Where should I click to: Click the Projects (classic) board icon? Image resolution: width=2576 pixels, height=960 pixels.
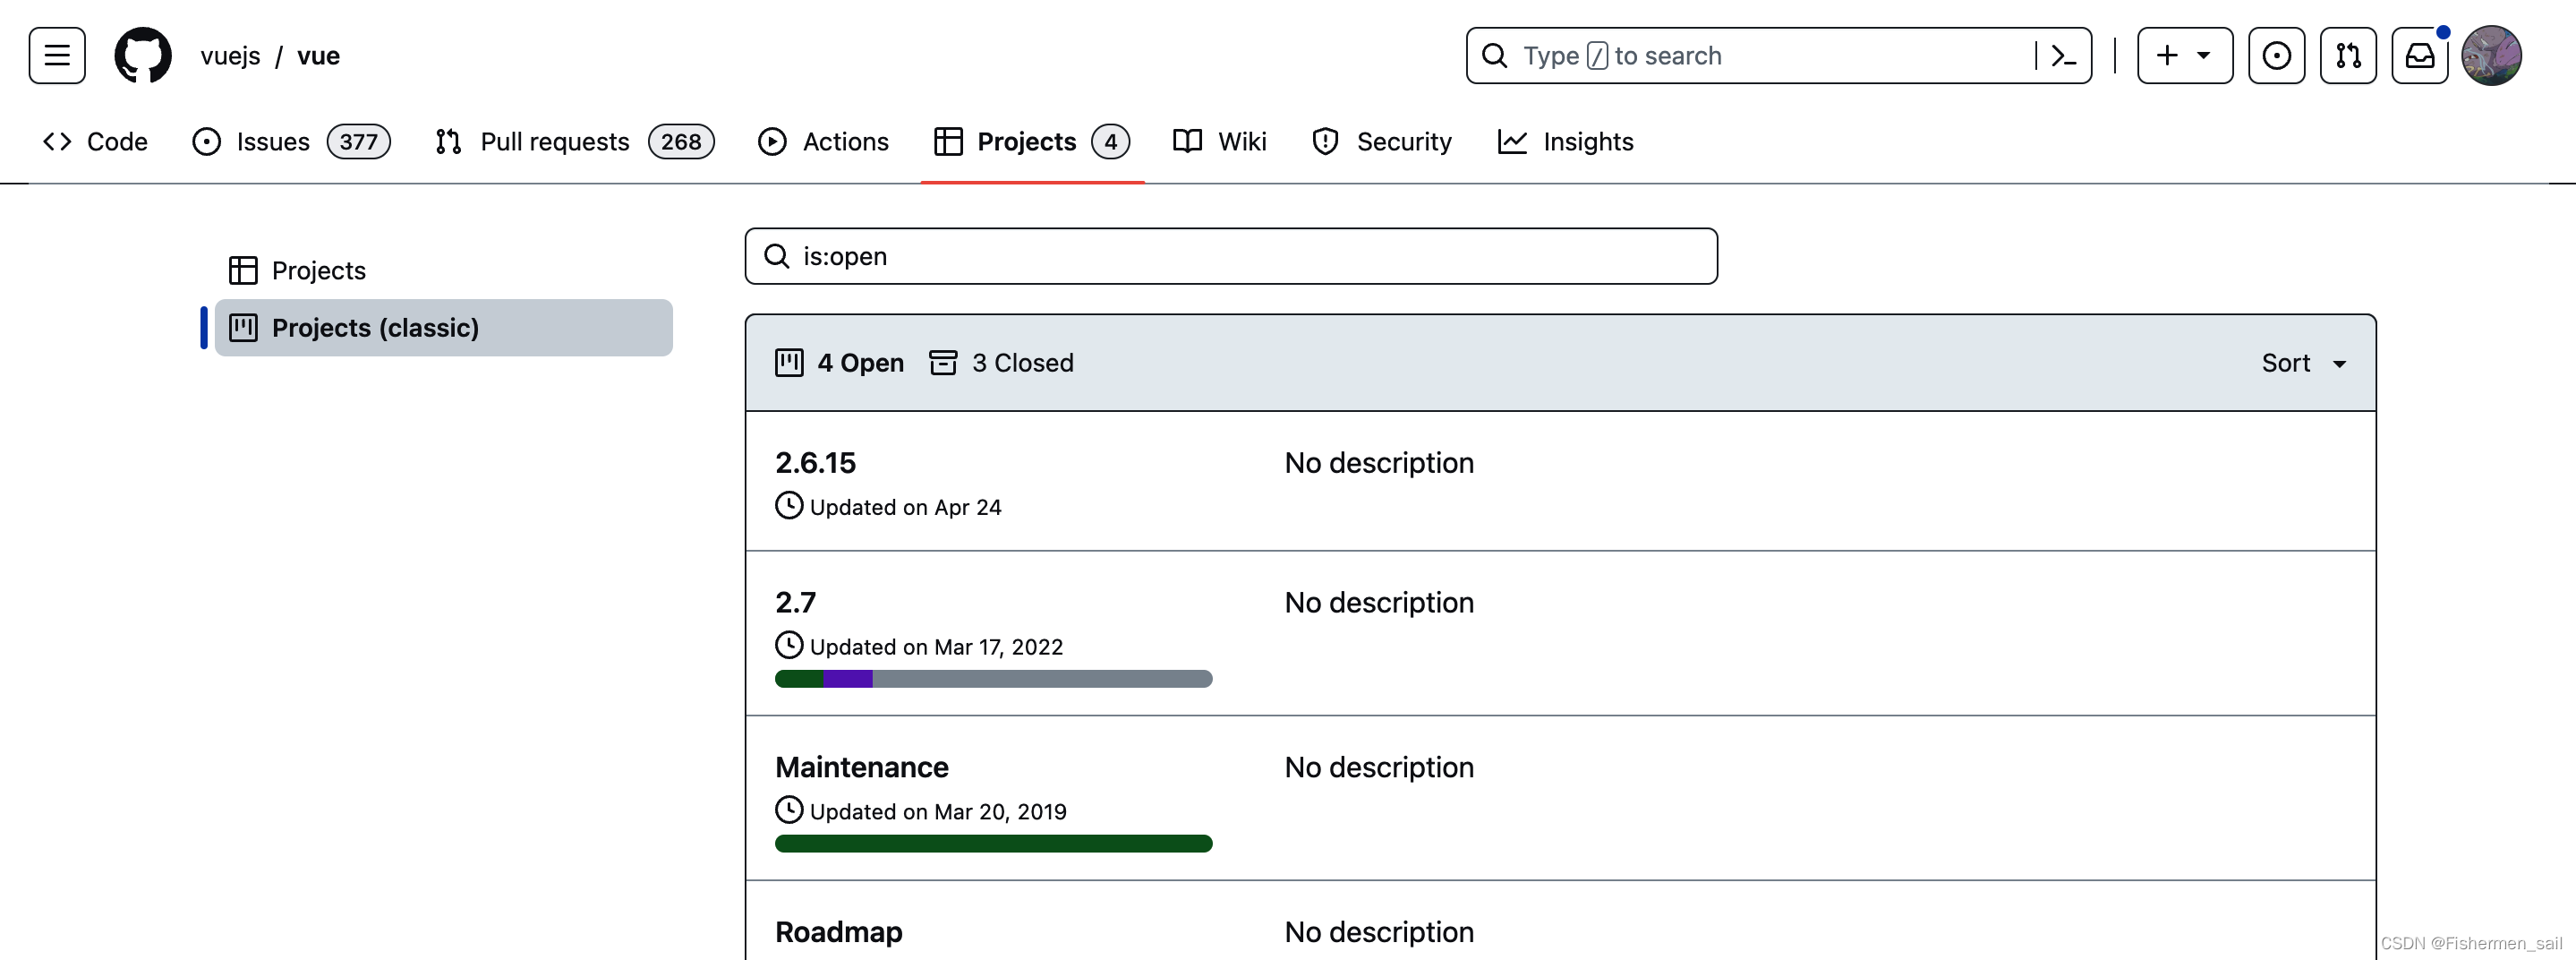(x=243, y=327)
